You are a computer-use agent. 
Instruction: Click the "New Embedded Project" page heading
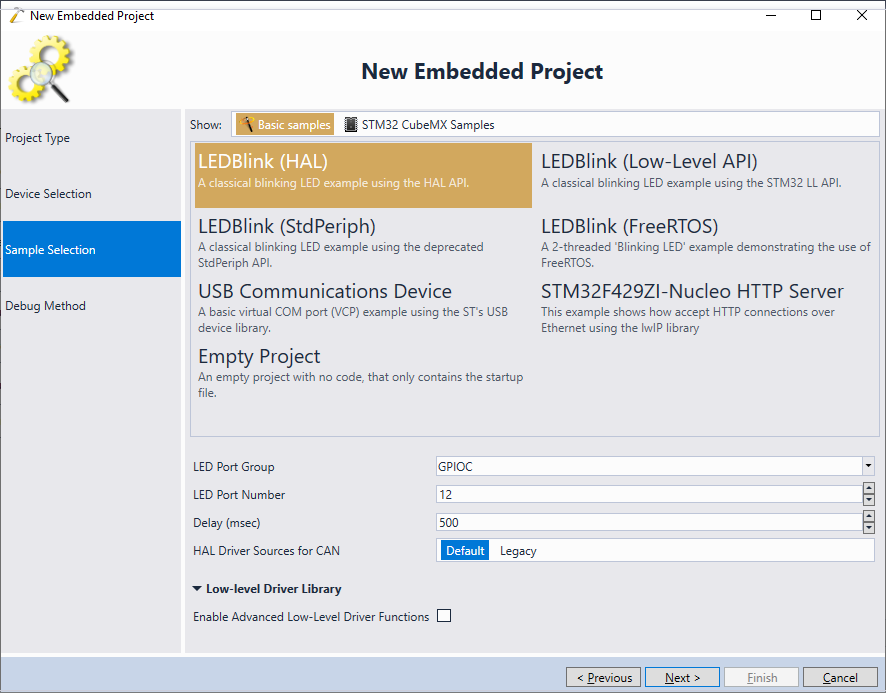pyautogui.click(x=482, y=71)
